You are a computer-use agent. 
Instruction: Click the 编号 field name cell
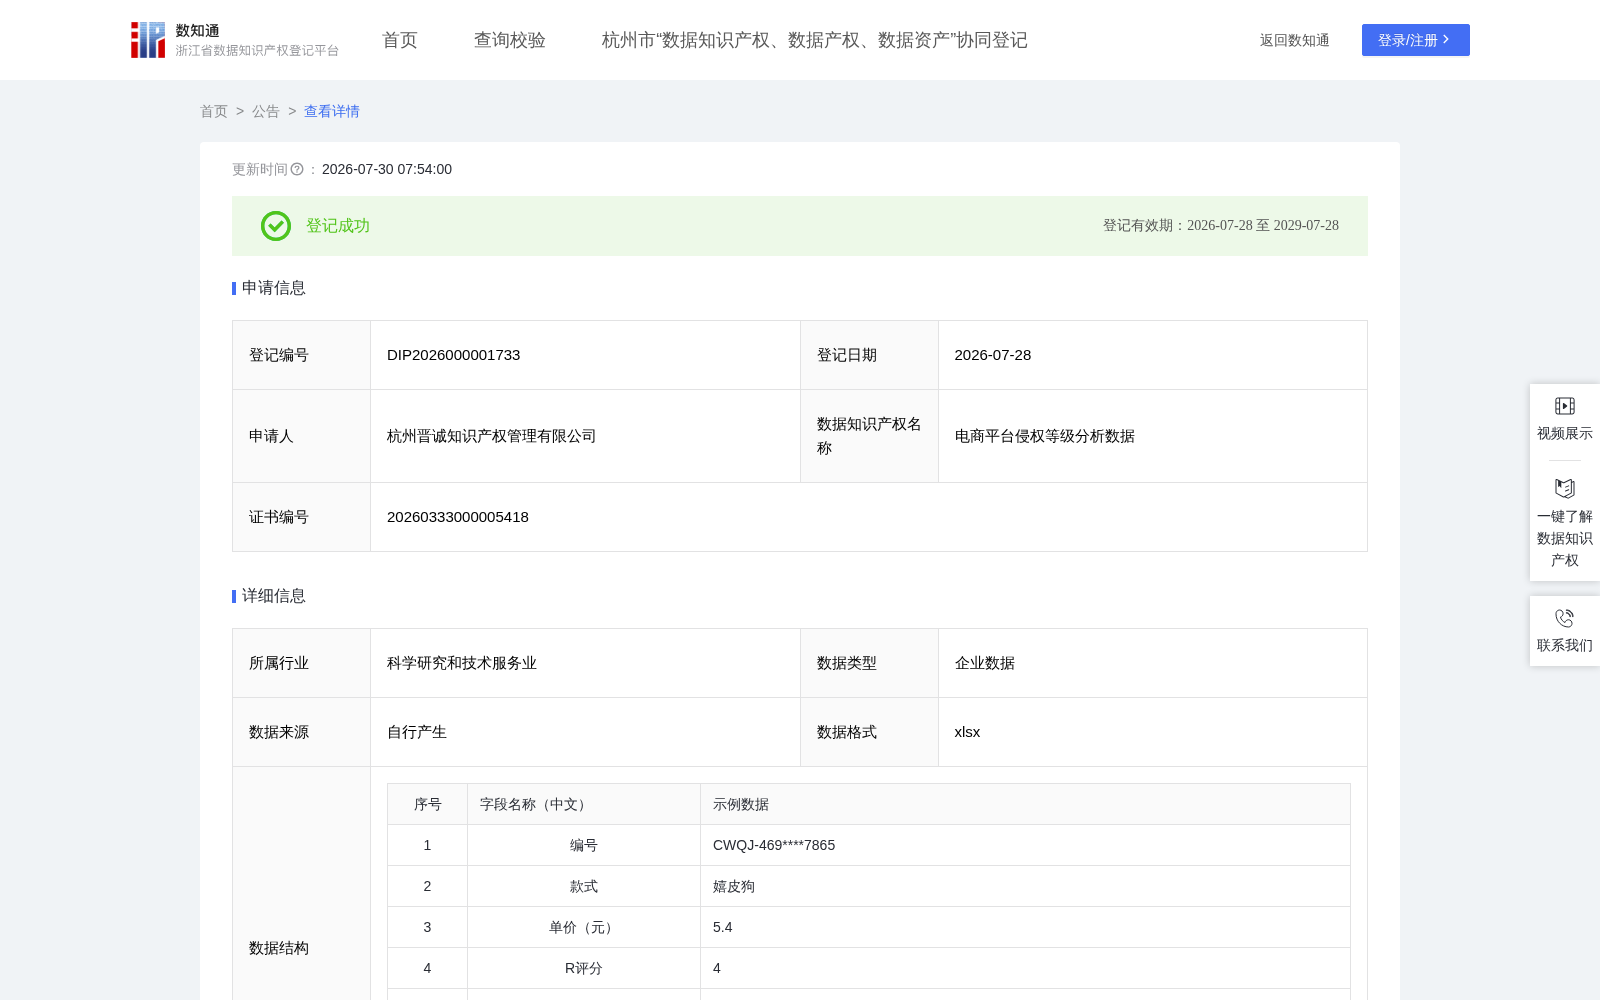point(584,845)
